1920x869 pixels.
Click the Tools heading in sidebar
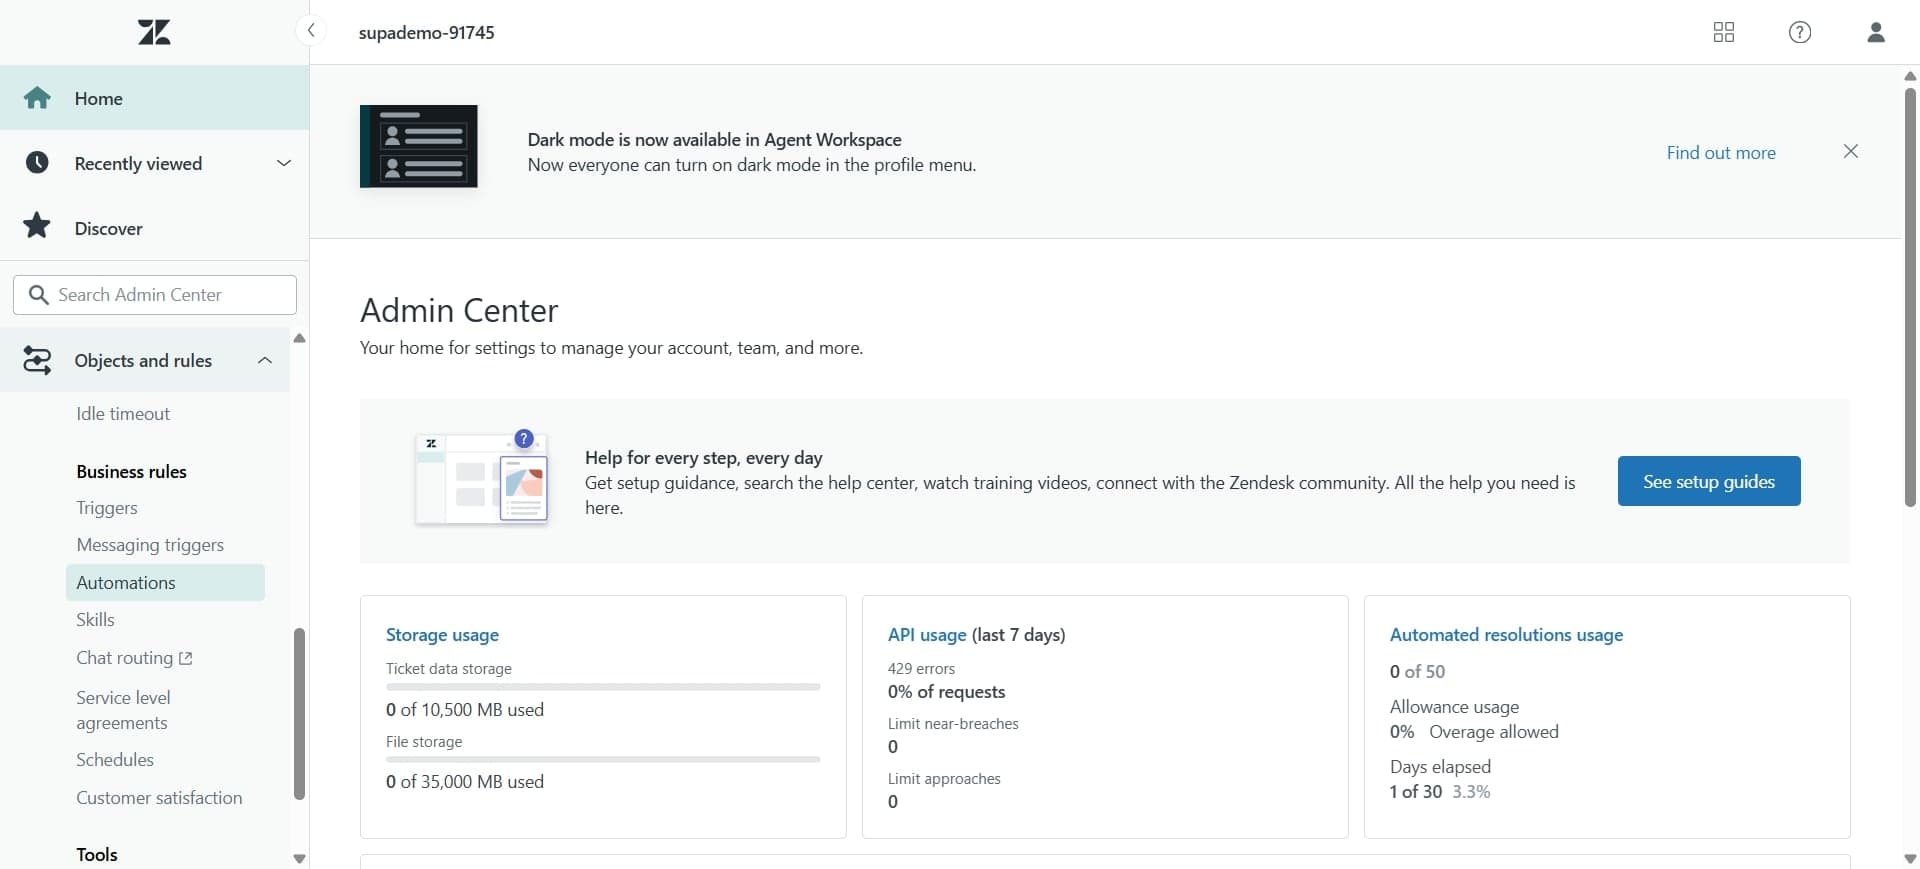tap(97, 855)
